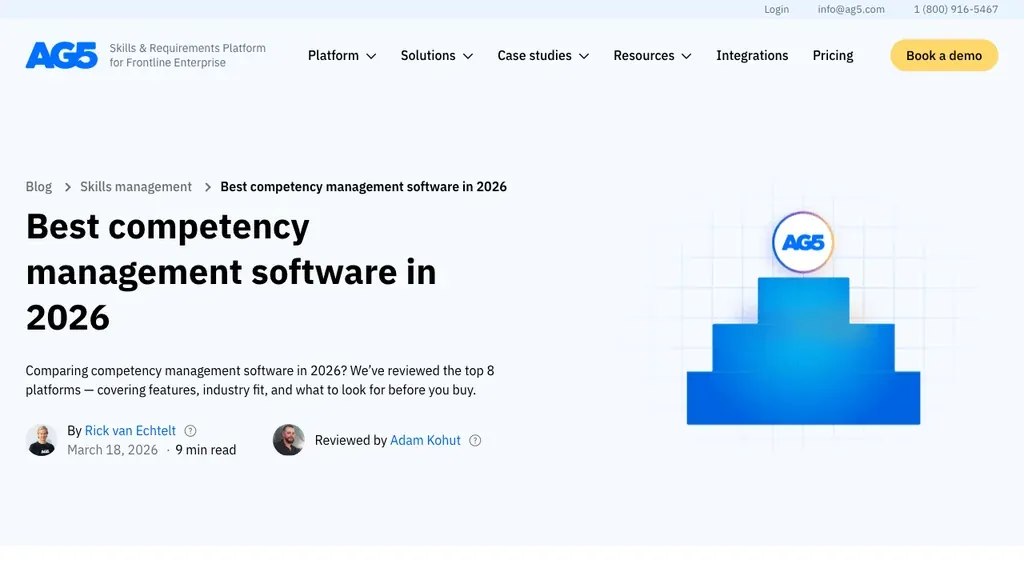The image size is (1024, 576).
Task: Click the Book a demo button
Action: coord(944,56)
